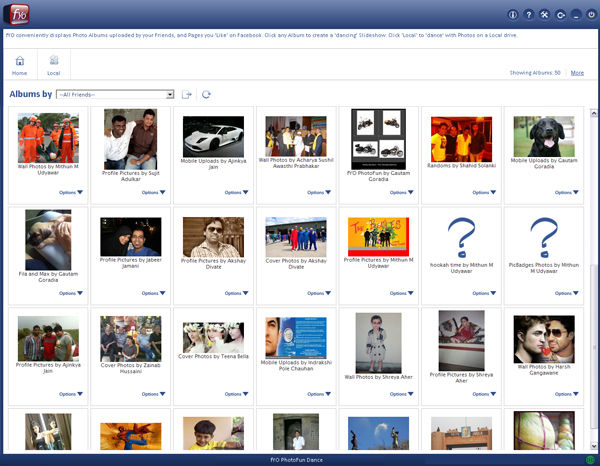This screenshot has width=600, height=466.
Task: Open the info icon in title bar
Action: [512, 15]
